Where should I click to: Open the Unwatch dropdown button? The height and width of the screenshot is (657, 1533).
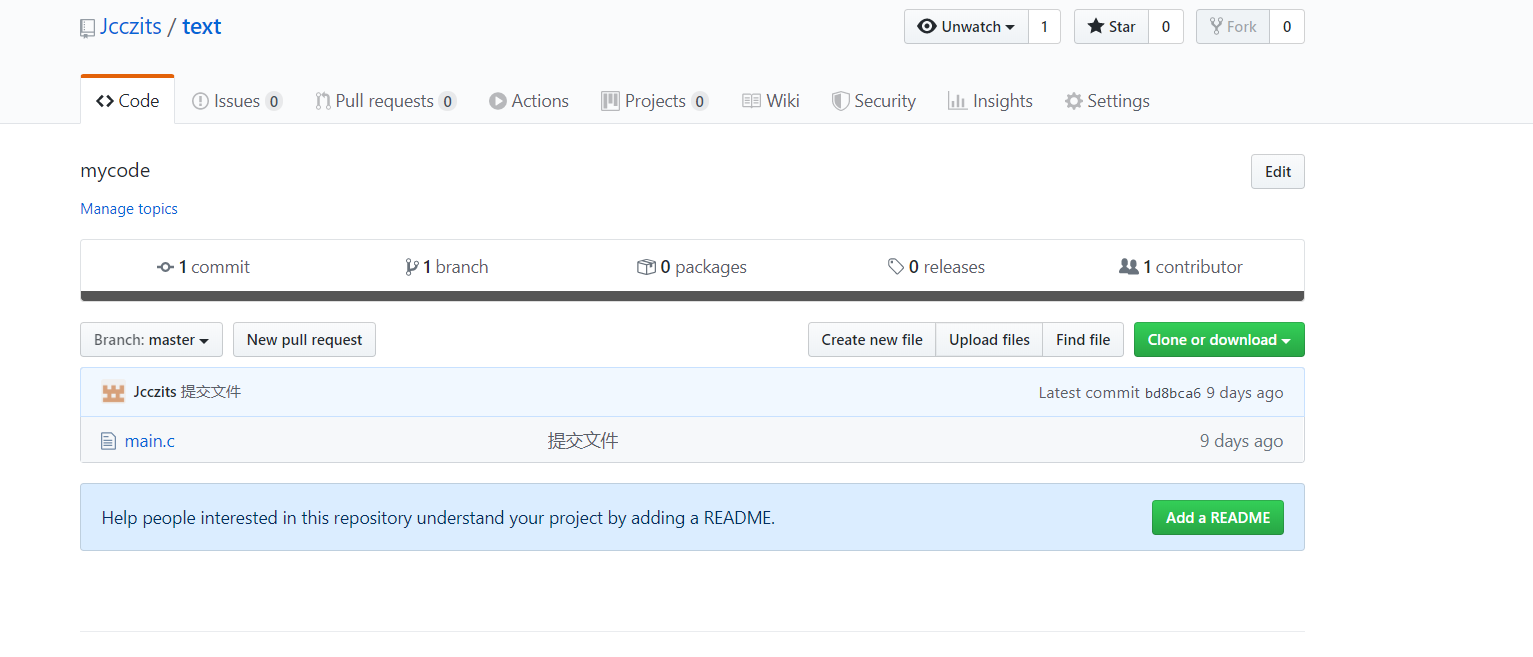(966, 27)
